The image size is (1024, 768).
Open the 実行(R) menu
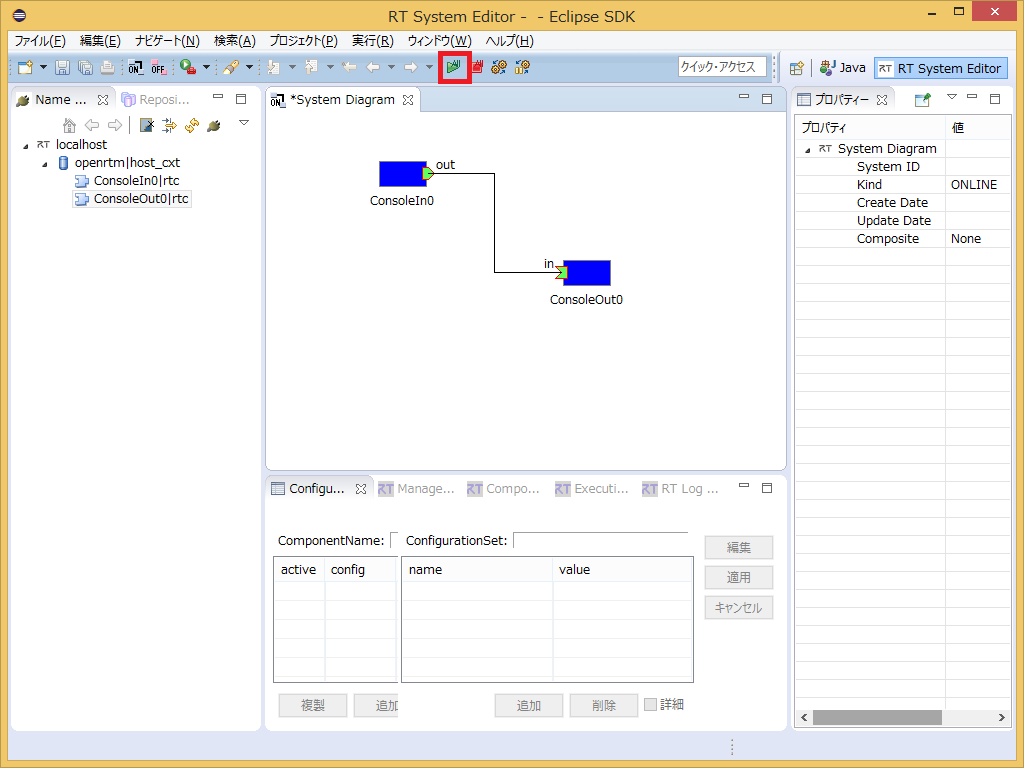click(373, 40)
